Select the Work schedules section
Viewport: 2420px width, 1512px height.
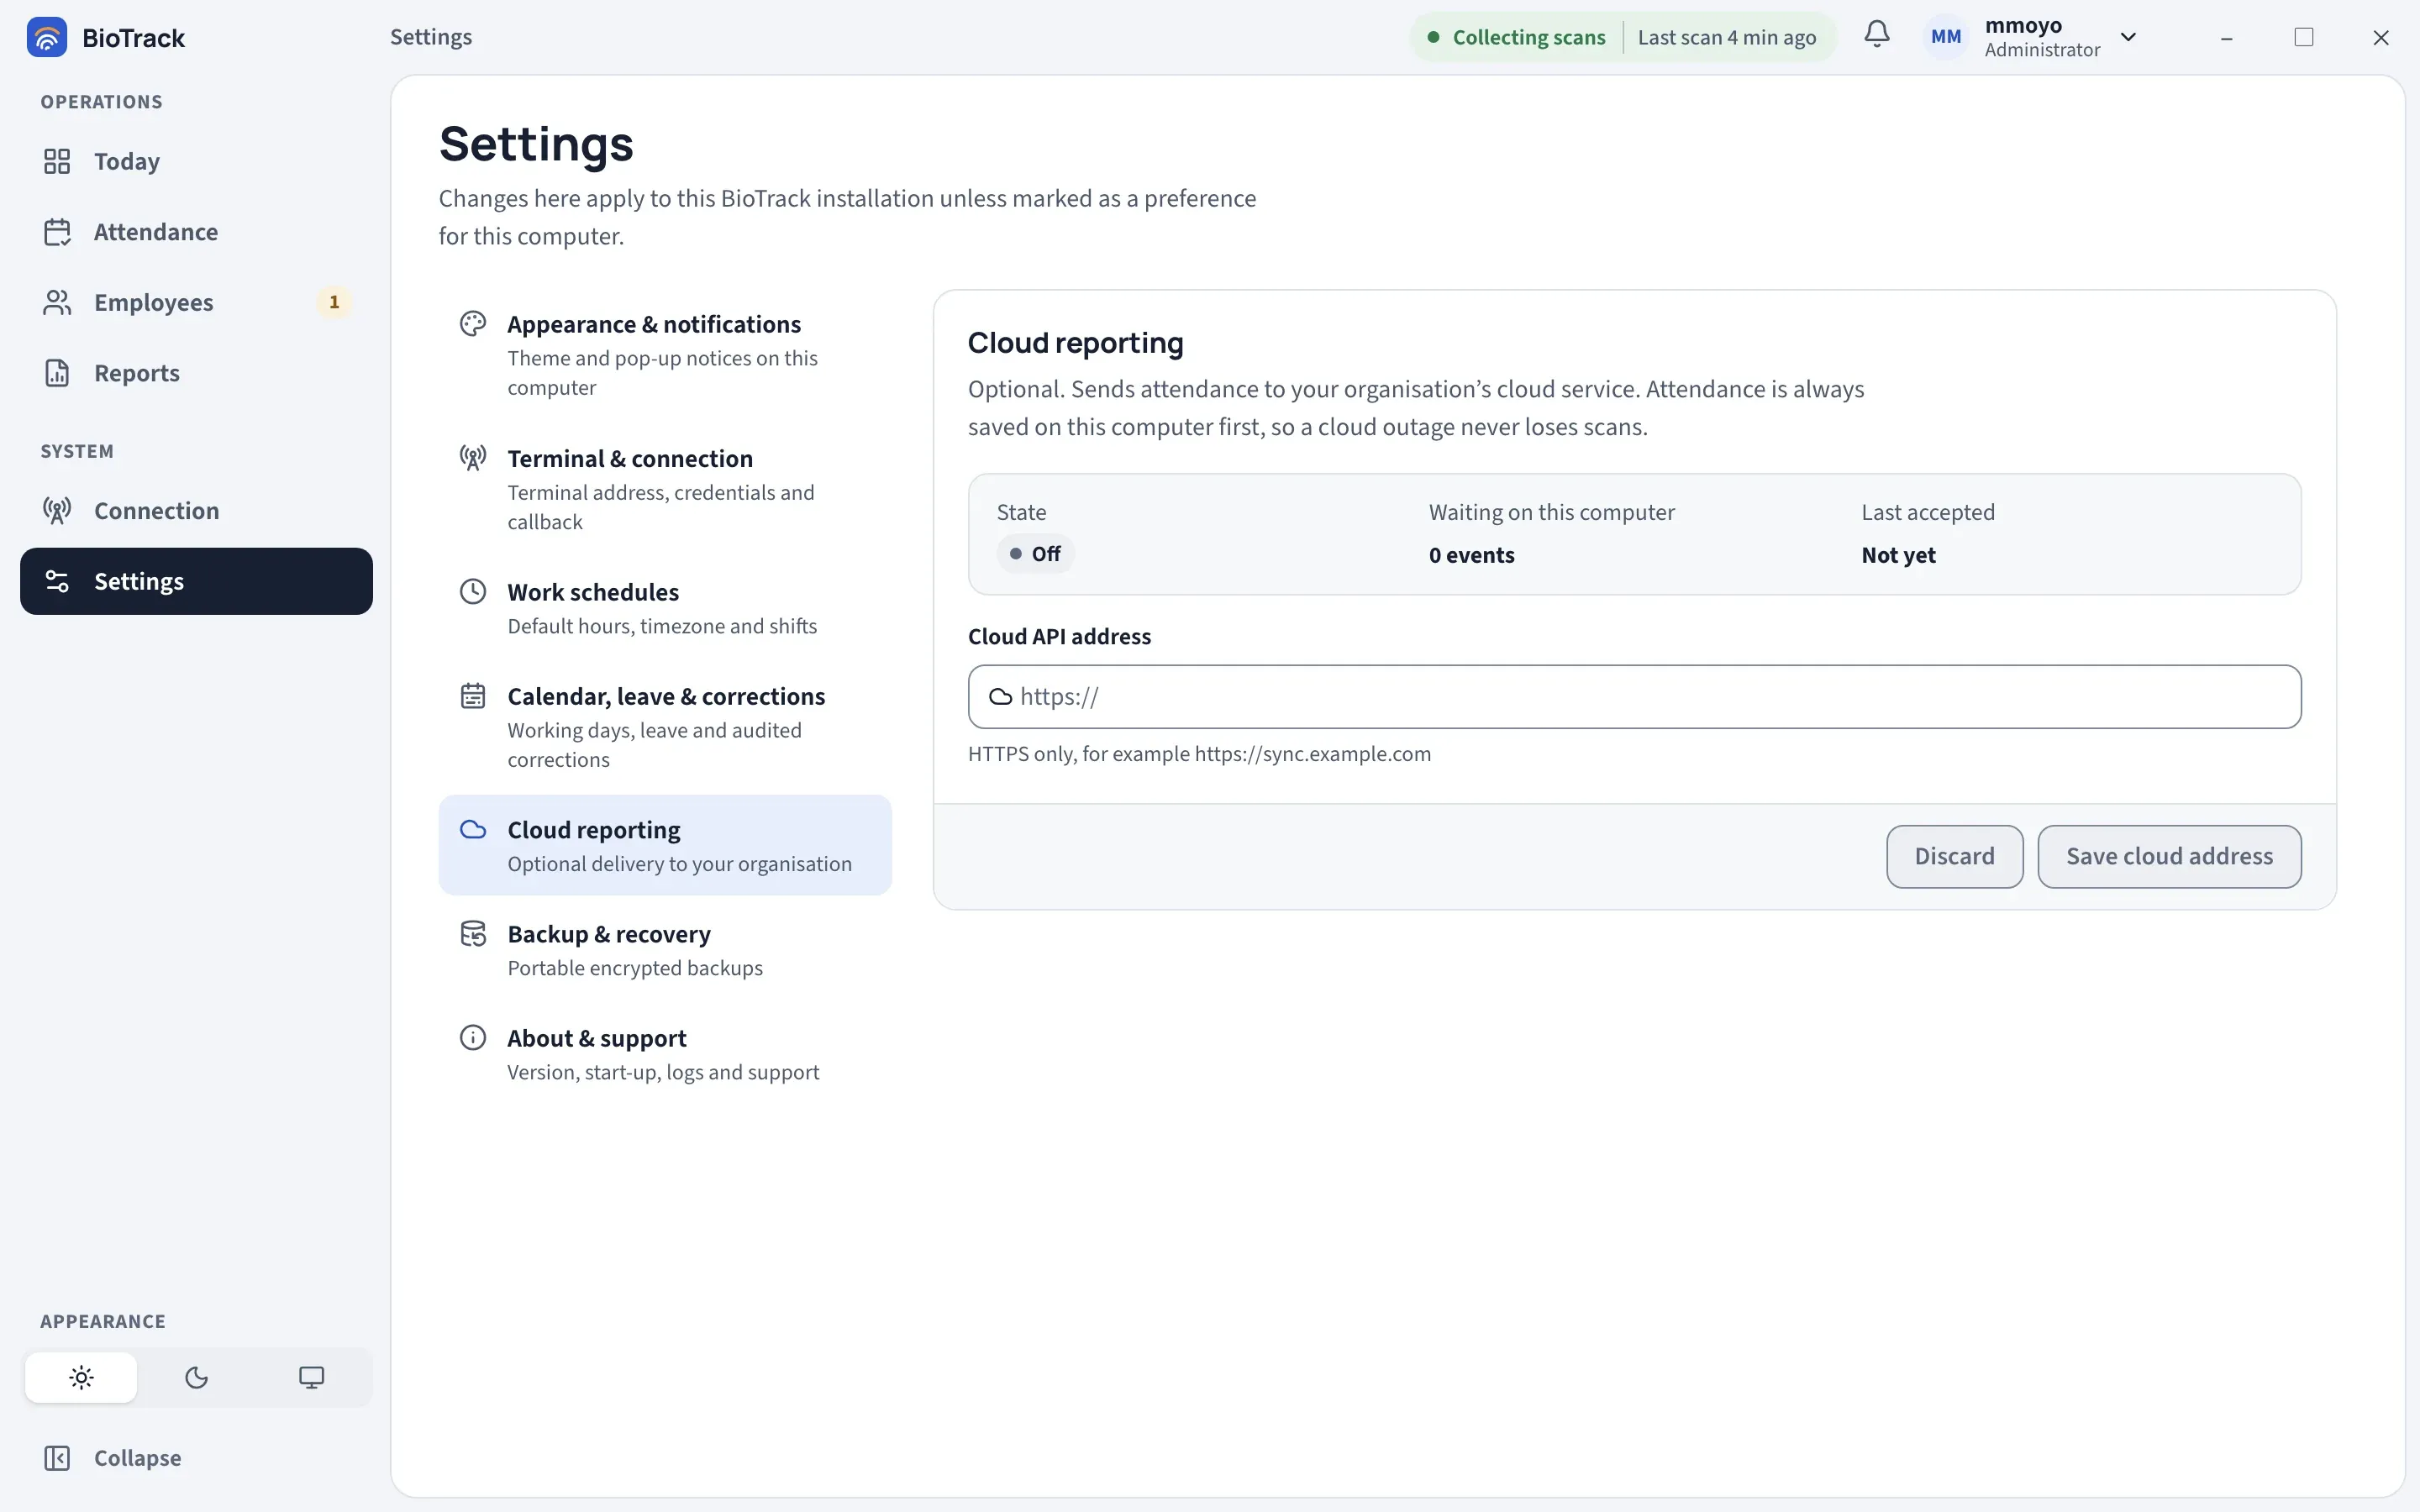pos(665,608)
